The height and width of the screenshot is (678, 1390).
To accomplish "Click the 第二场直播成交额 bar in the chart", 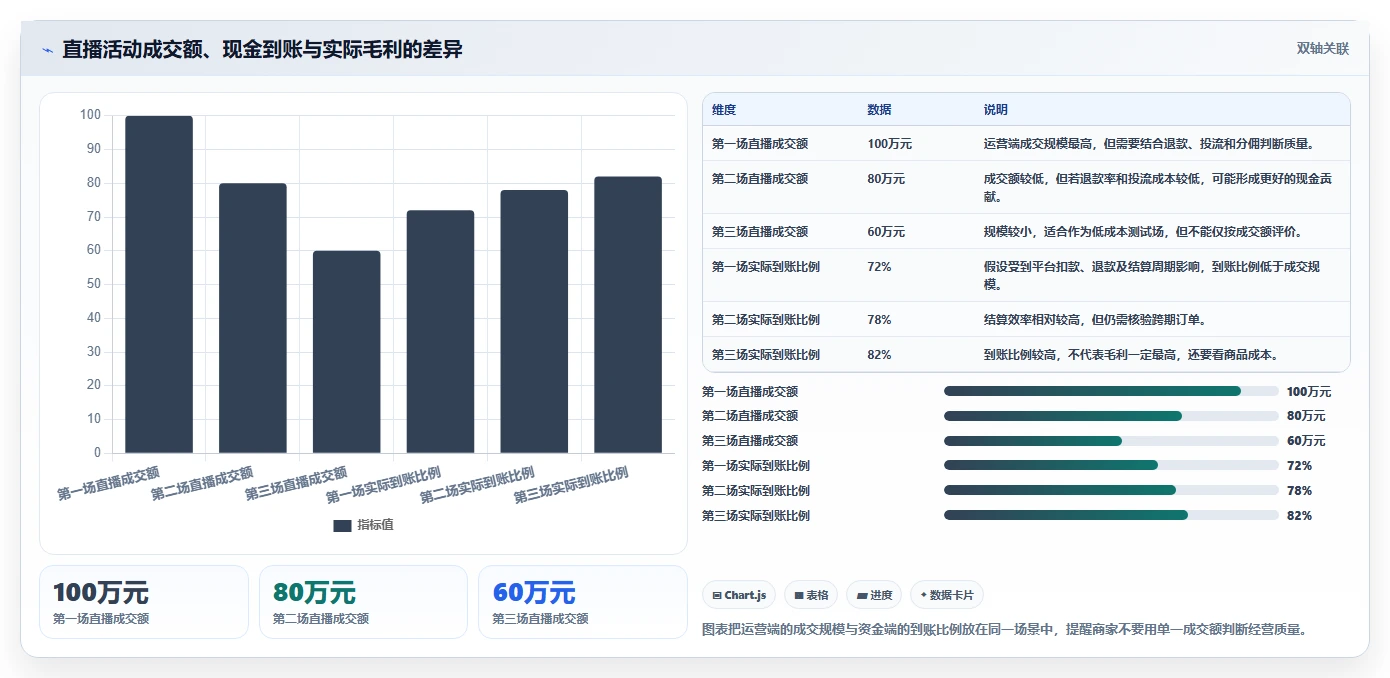I will (253, 318).
